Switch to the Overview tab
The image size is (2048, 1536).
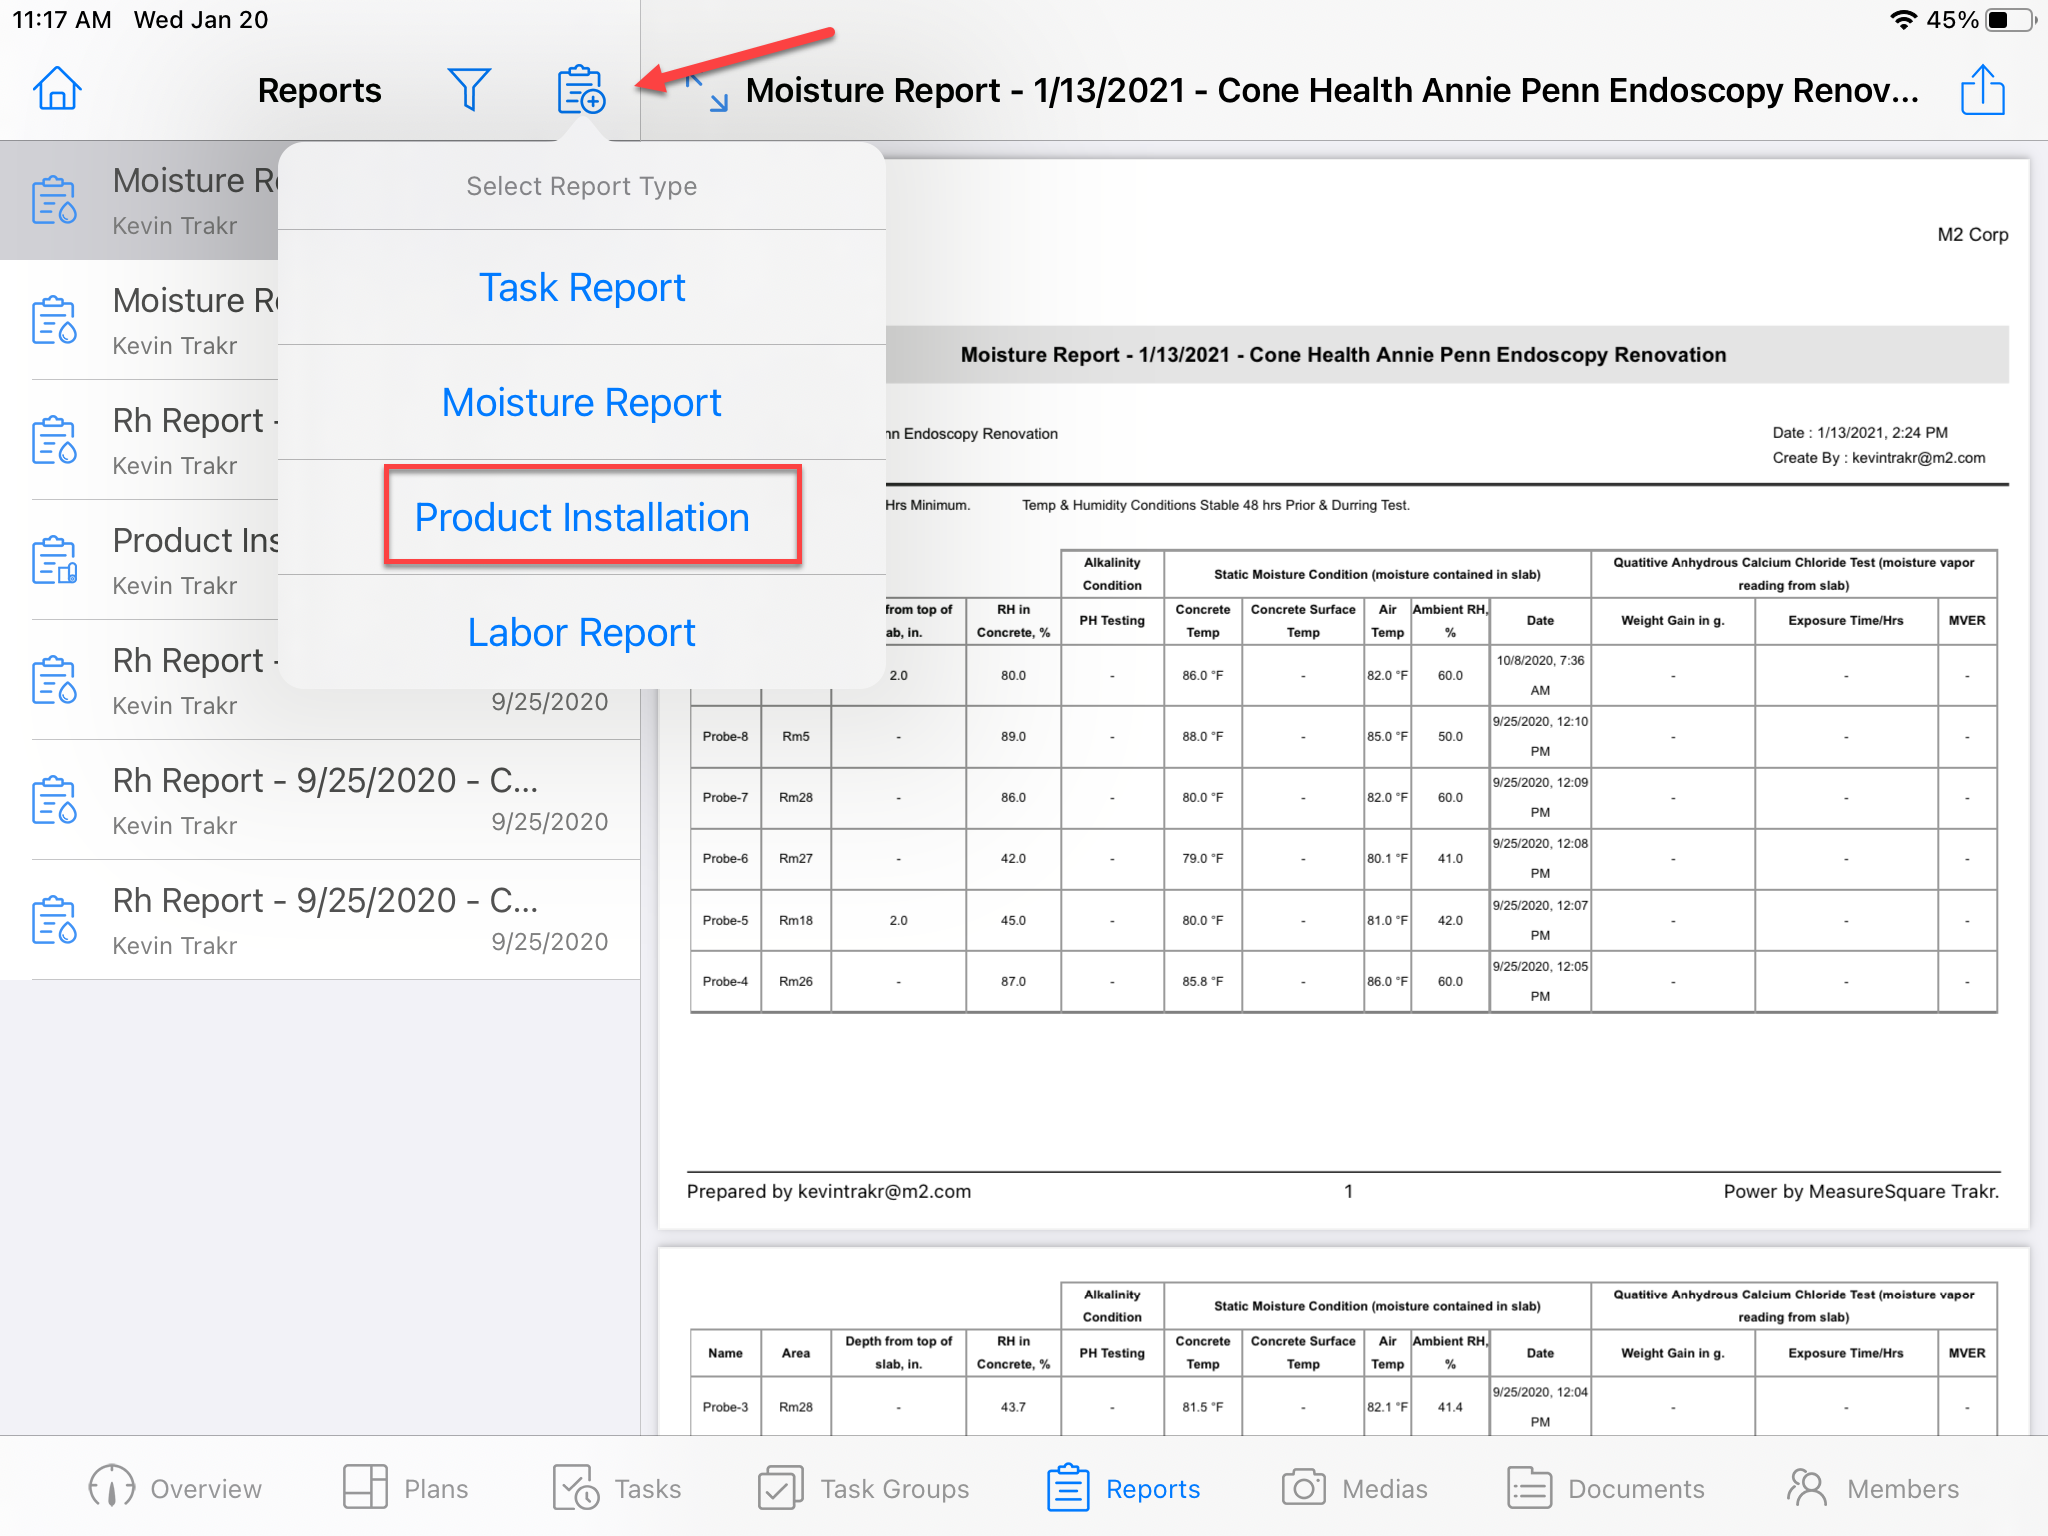175,1488
